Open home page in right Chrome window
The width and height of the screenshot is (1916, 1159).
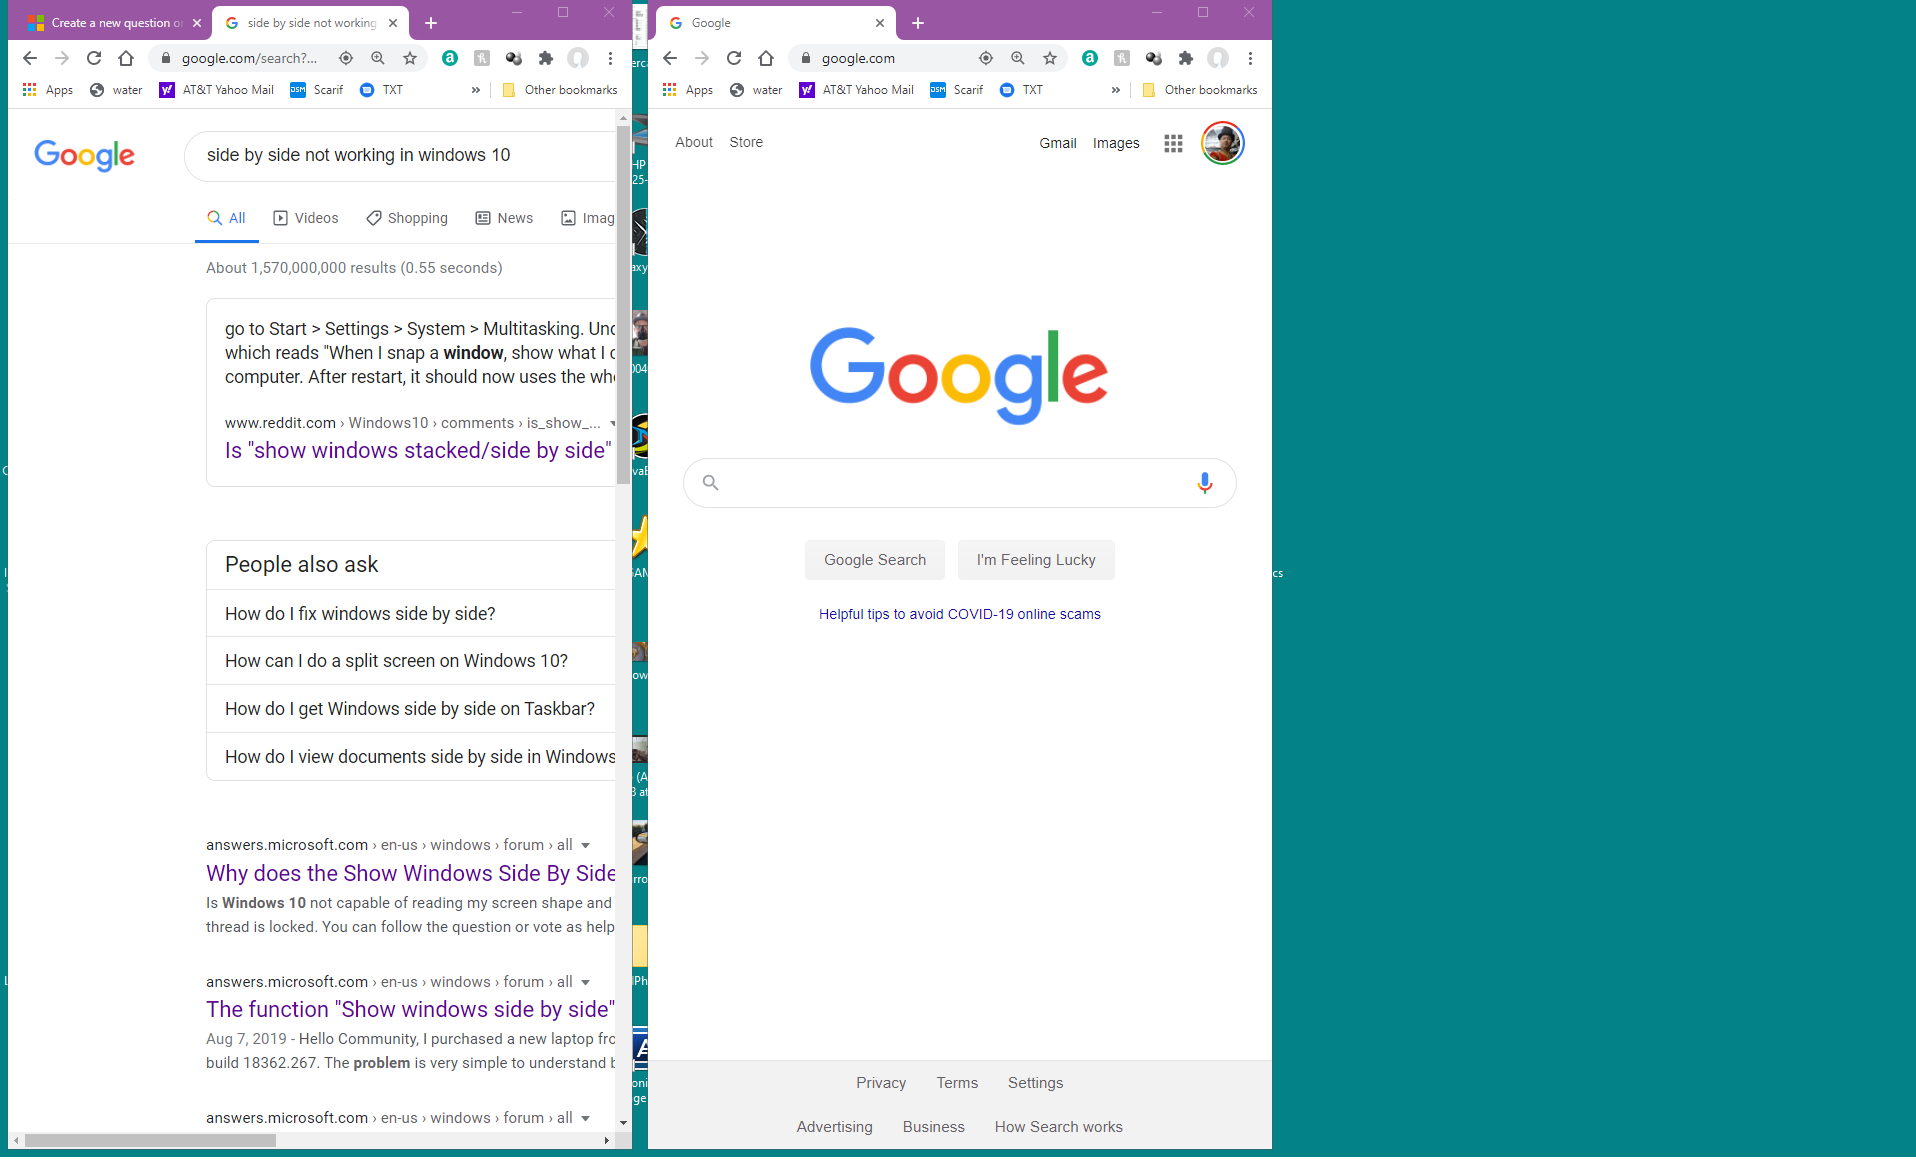[766, 58]
